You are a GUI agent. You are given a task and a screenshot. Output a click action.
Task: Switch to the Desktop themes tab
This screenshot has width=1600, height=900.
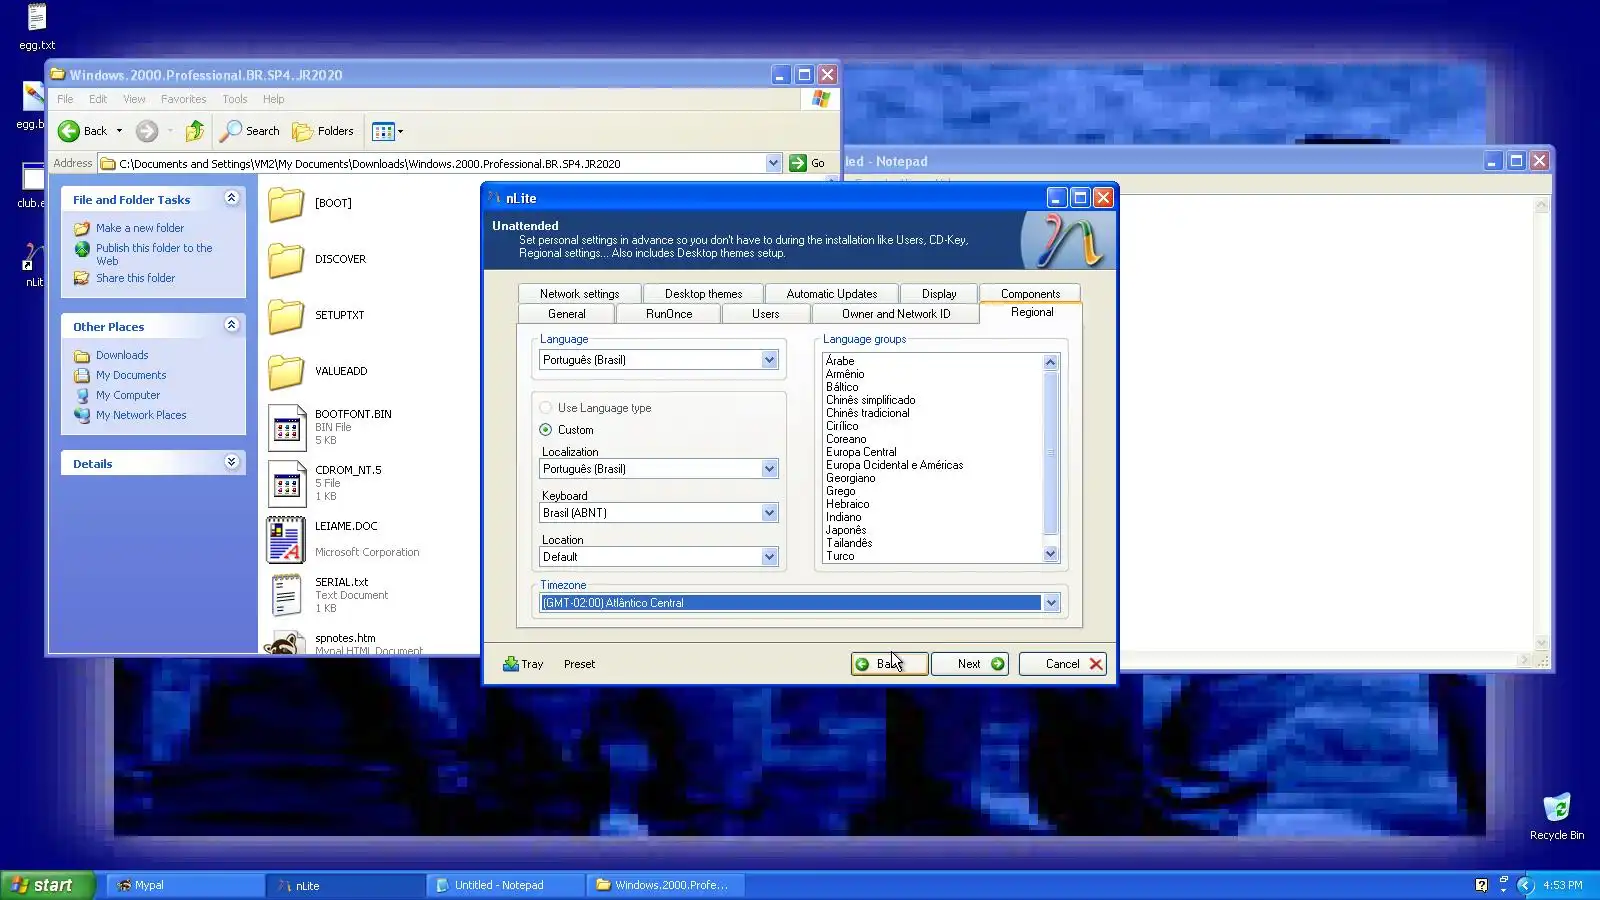703,294
